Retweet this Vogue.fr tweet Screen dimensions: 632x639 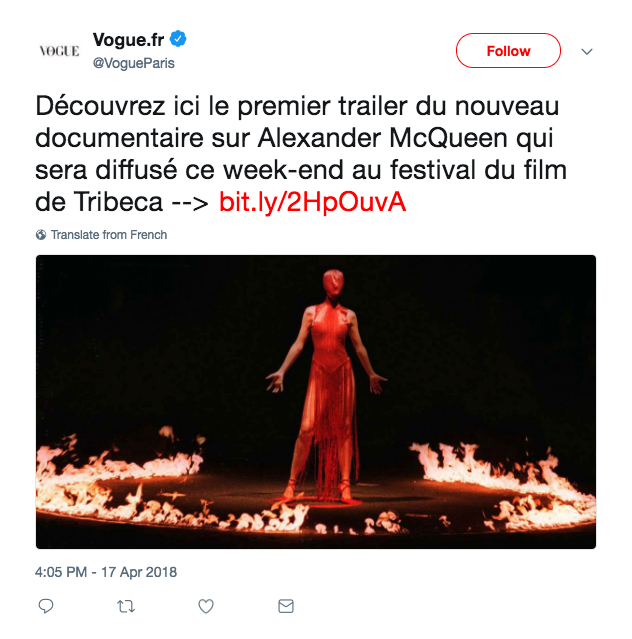(126, 606)
